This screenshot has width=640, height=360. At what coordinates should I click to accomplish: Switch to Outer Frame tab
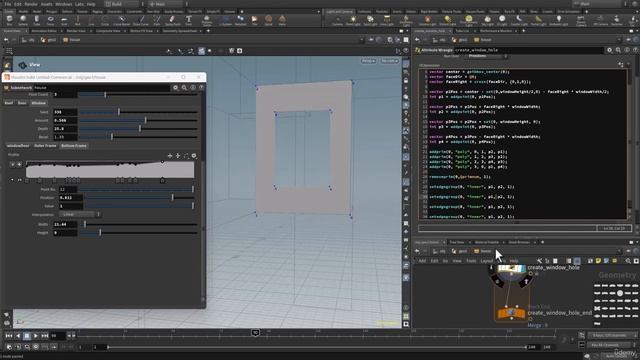click(x=45, y=146)
